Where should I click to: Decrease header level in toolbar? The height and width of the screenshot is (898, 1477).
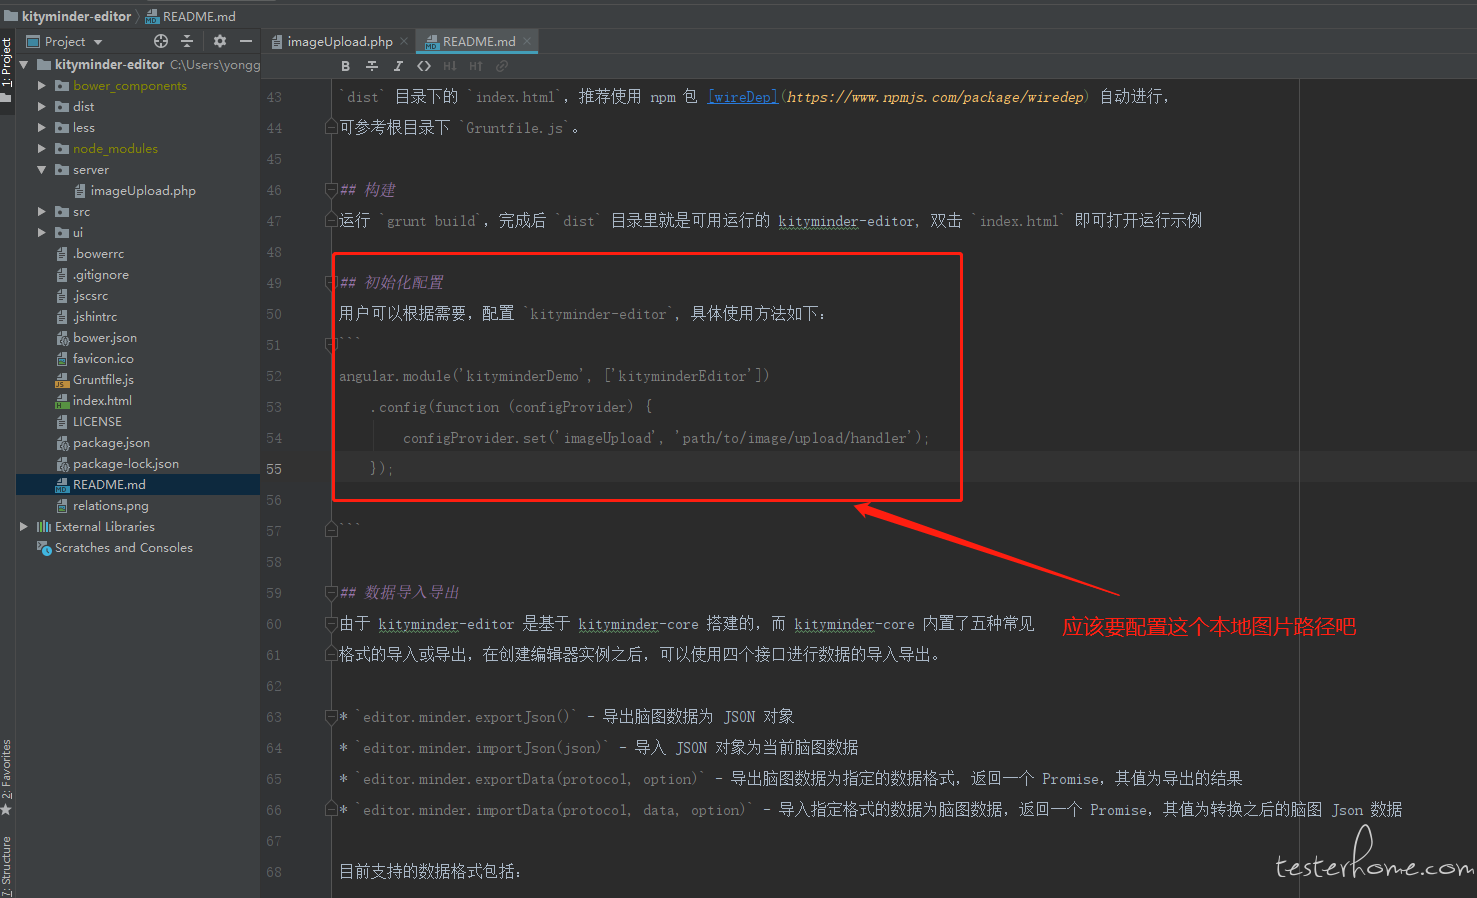pos(450,66)
